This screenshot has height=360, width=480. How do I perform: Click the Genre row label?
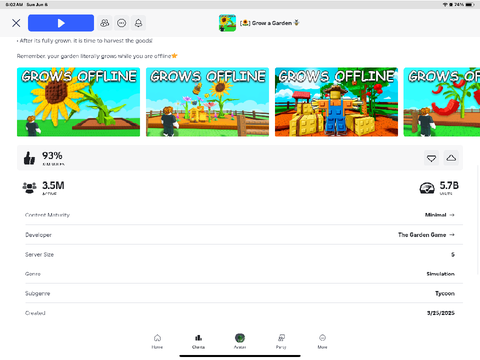pyautogui.click(x=33, y=274)
